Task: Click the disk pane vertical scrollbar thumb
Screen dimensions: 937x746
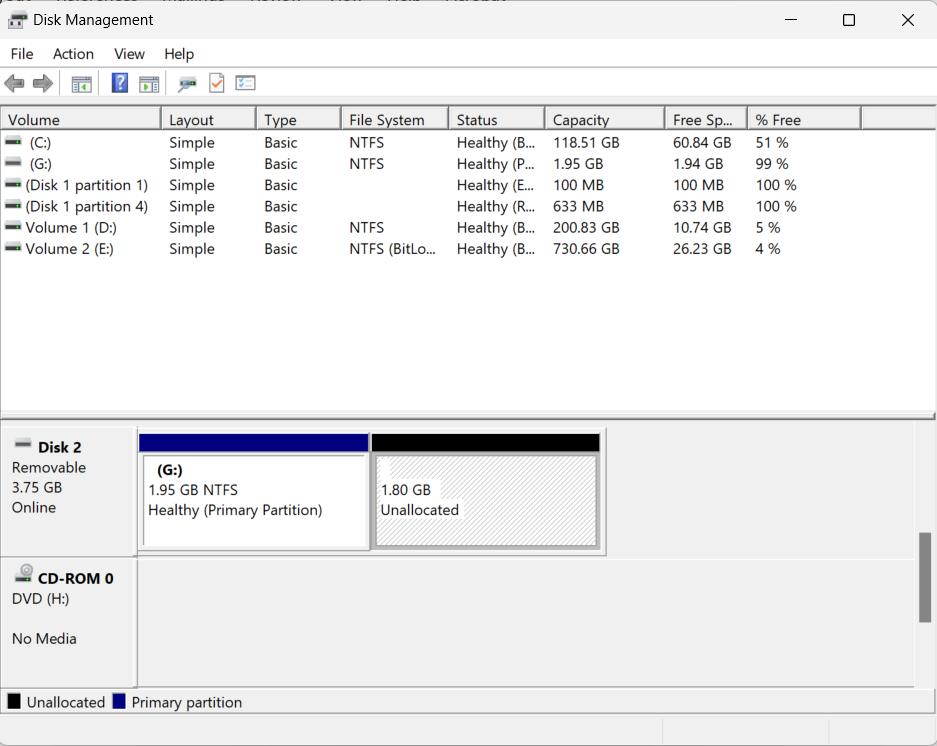Action: [925, 577]
